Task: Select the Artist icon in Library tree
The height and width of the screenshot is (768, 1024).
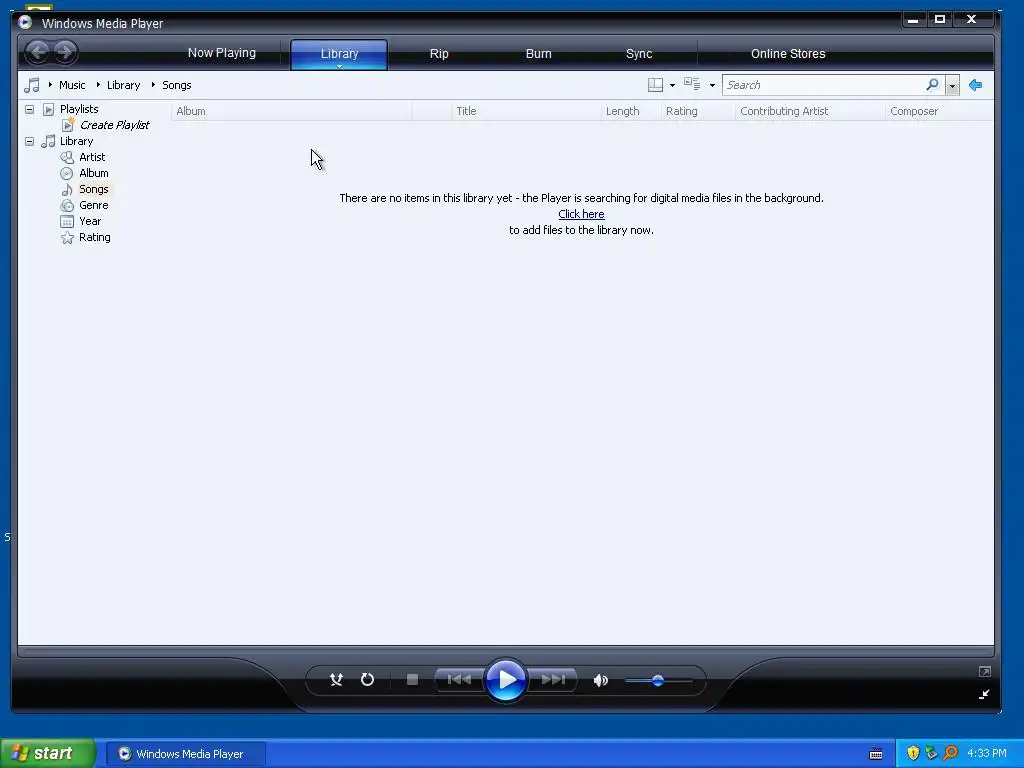Action: pos(67,157)
